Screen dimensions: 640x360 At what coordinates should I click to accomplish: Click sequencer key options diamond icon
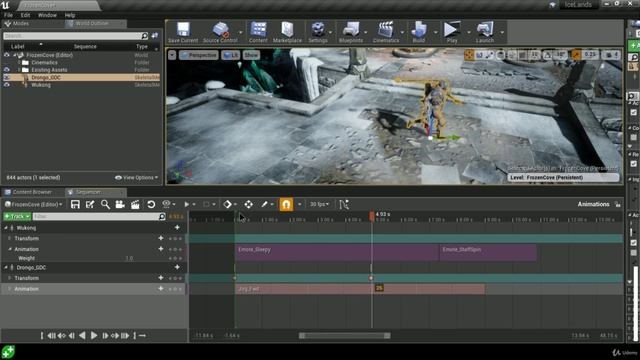click(x=227, y=204)
